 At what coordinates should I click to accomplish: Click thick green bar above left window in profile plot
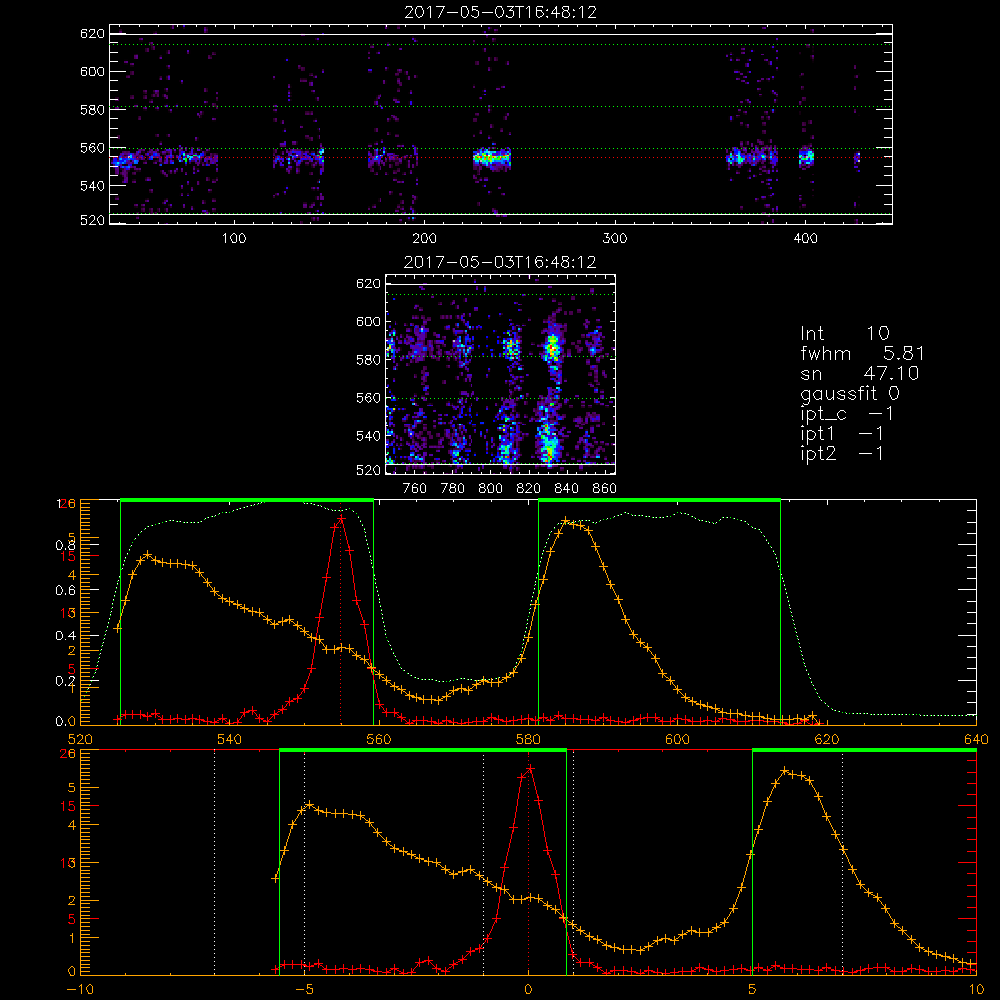pos(247,500)
